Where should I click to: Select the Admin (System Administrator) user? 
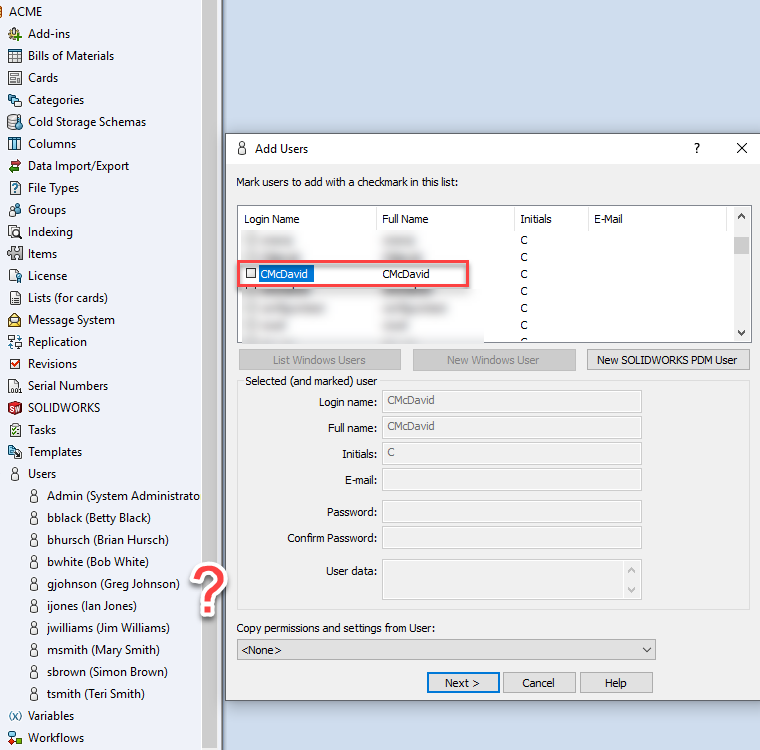123,496
